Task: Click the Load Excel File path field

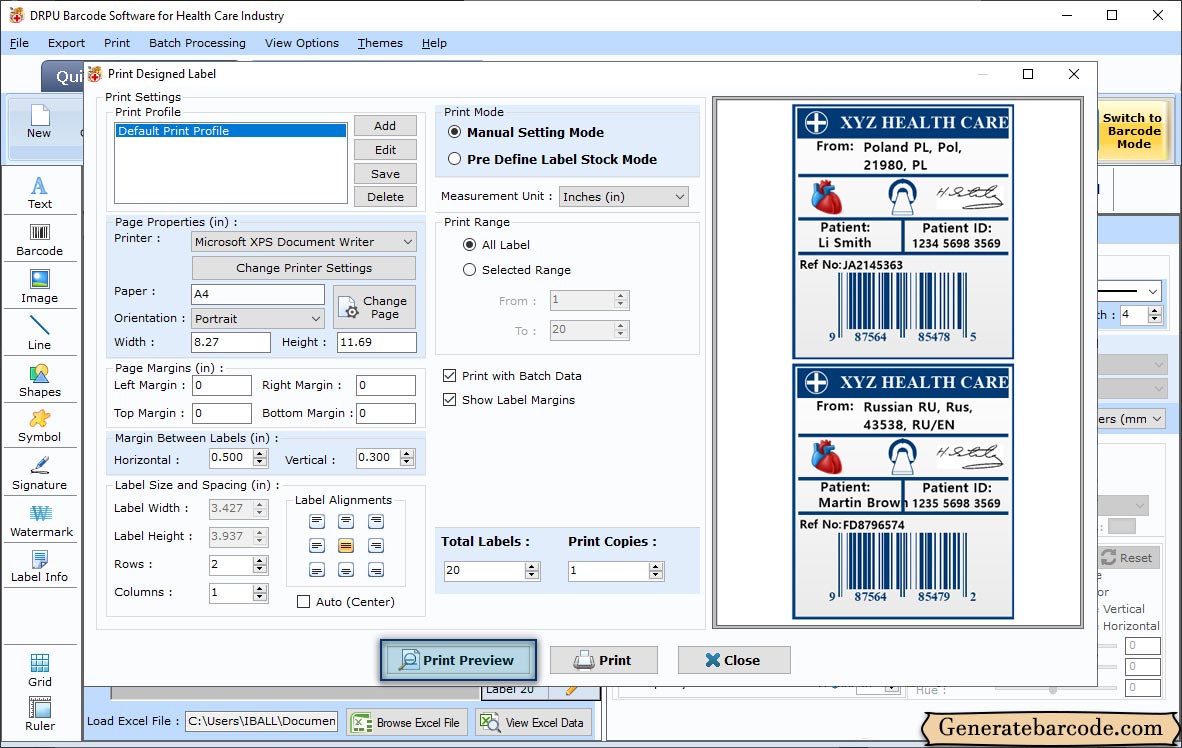Action: pos(262,722)
